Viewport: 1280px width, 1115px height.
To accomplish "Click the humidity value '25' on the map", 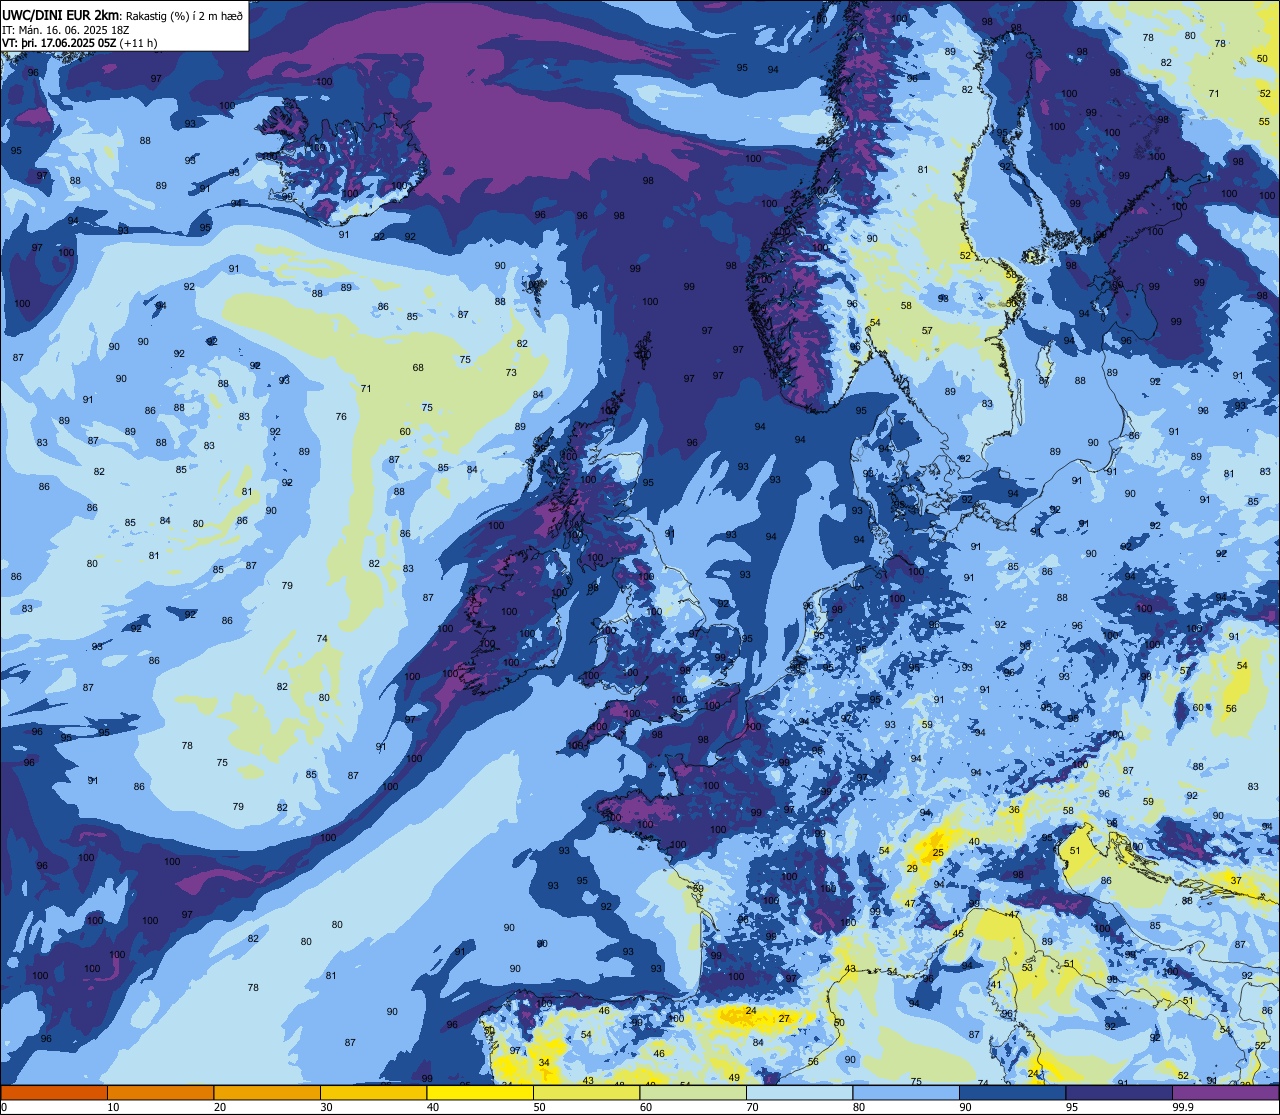I will coord(938,853).
